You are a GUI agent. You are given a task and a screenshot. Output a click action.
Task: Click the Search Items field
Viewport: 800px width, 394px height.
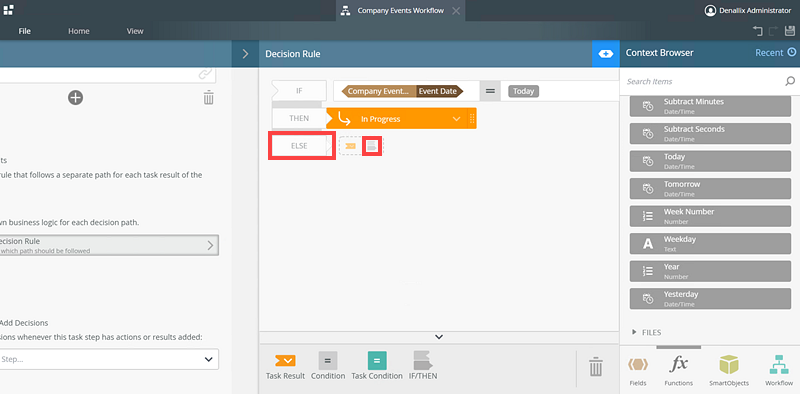[702, 81]
